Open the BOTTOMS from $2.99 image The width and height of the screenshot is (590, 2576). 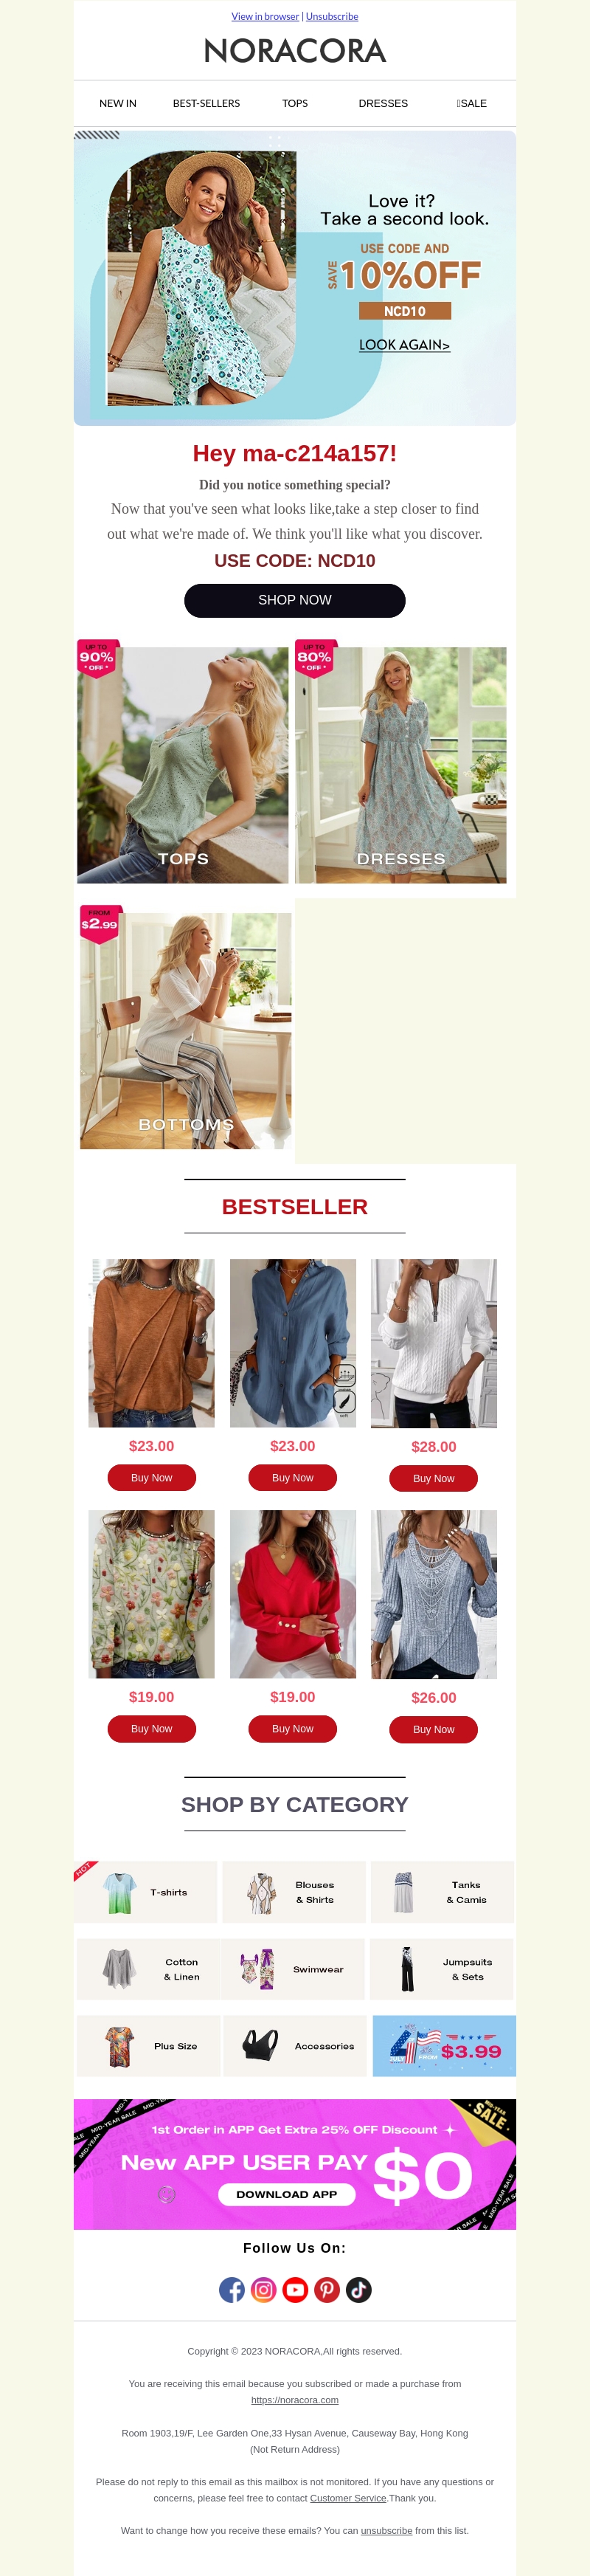click(x=186, y=1028)
